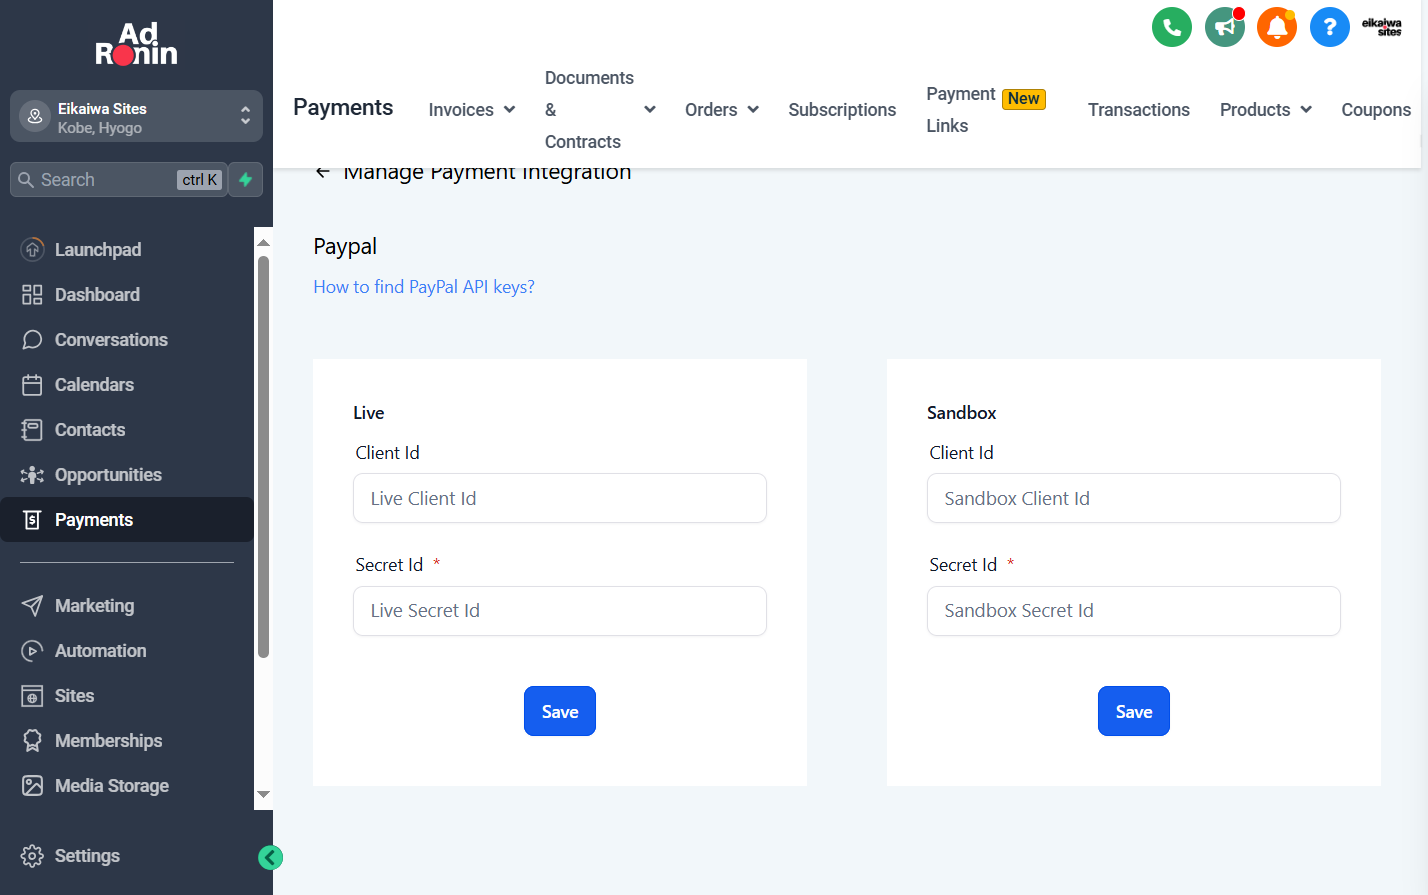
Task: Open 'How to find PayPal API keys?' link
Action: [x=424, y=287]
